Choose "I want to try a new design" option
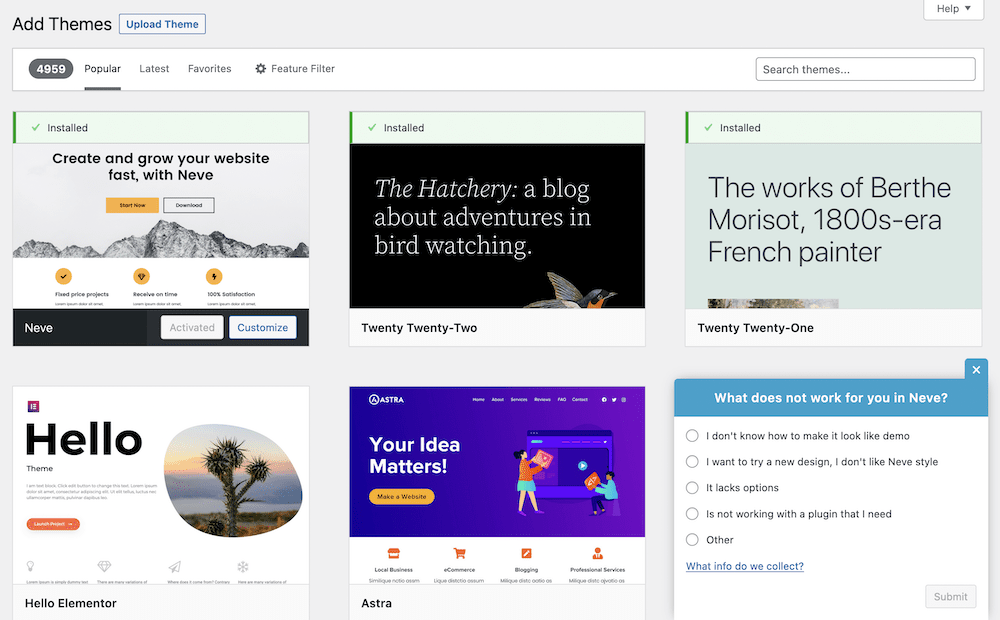Image resolution: width=1000 pixels, height=620 pixels. click(x=692, y=461)
